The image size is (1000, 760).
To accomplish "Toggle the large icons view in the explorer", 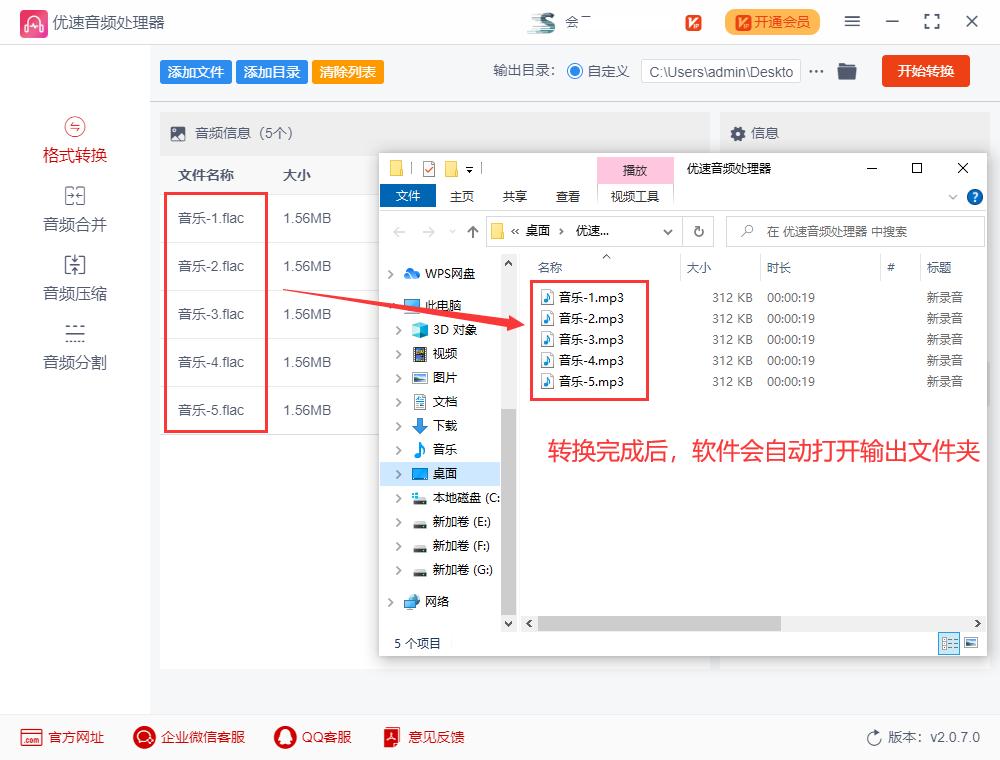I will (970, 643).
